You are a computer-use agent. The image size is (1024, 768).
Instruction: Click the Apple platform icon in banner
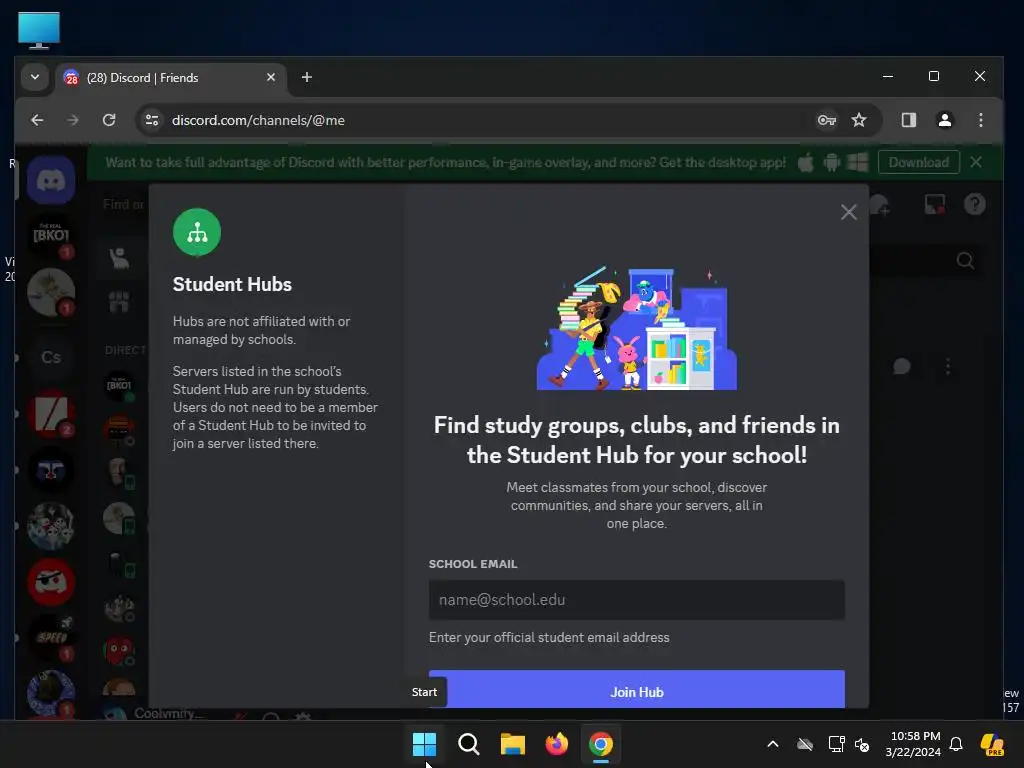pyautogui.click(x=806, y=162)
